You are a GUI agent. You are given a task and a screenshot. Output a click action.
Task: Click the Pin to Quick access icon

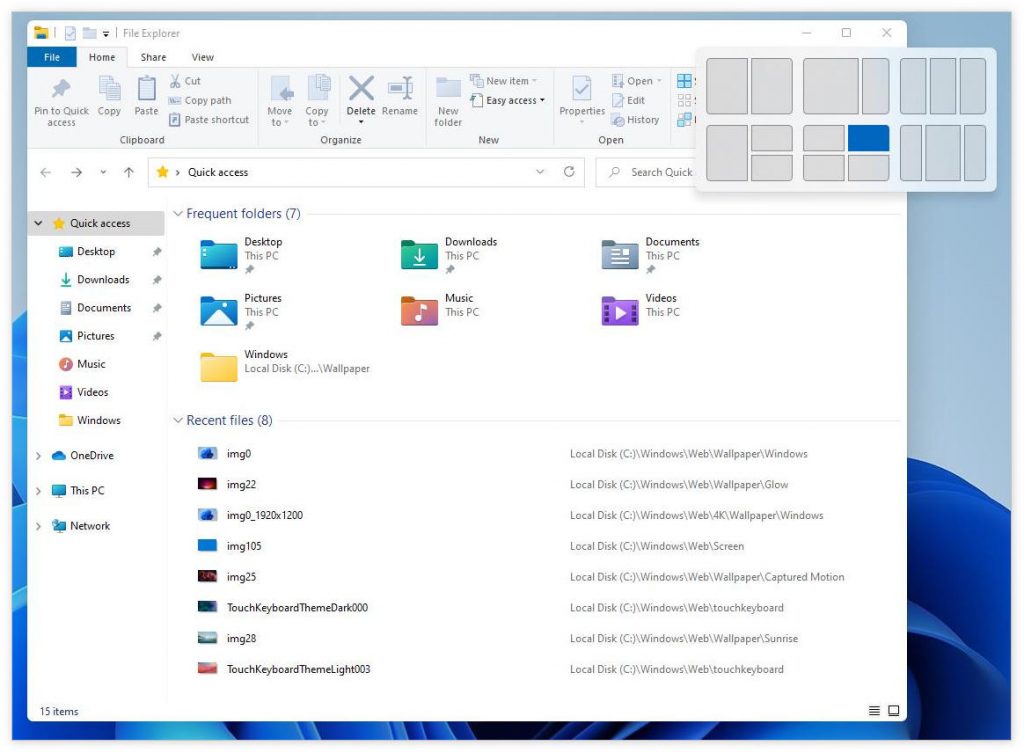click(x=61, y=89)
